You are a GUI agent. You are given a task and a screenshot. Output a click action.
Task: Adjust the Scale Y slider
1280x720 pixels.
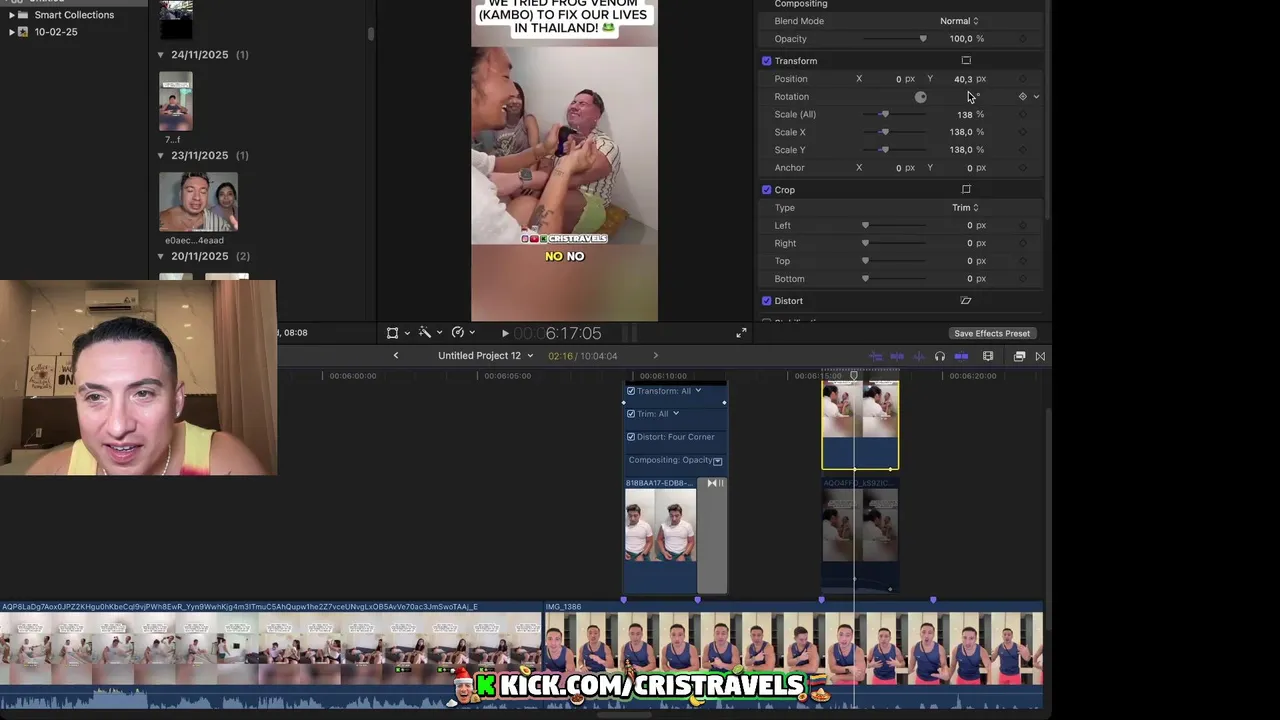tap(895, 150)
